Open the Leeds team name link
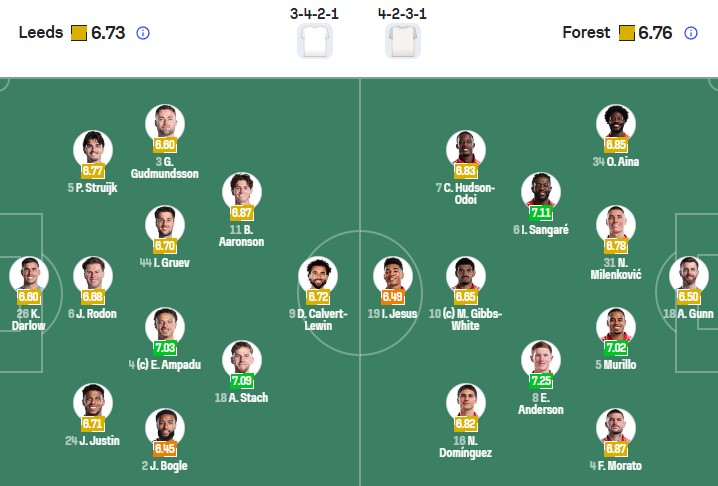Screen dimensions: 718x486 click(x=42, y=33)
